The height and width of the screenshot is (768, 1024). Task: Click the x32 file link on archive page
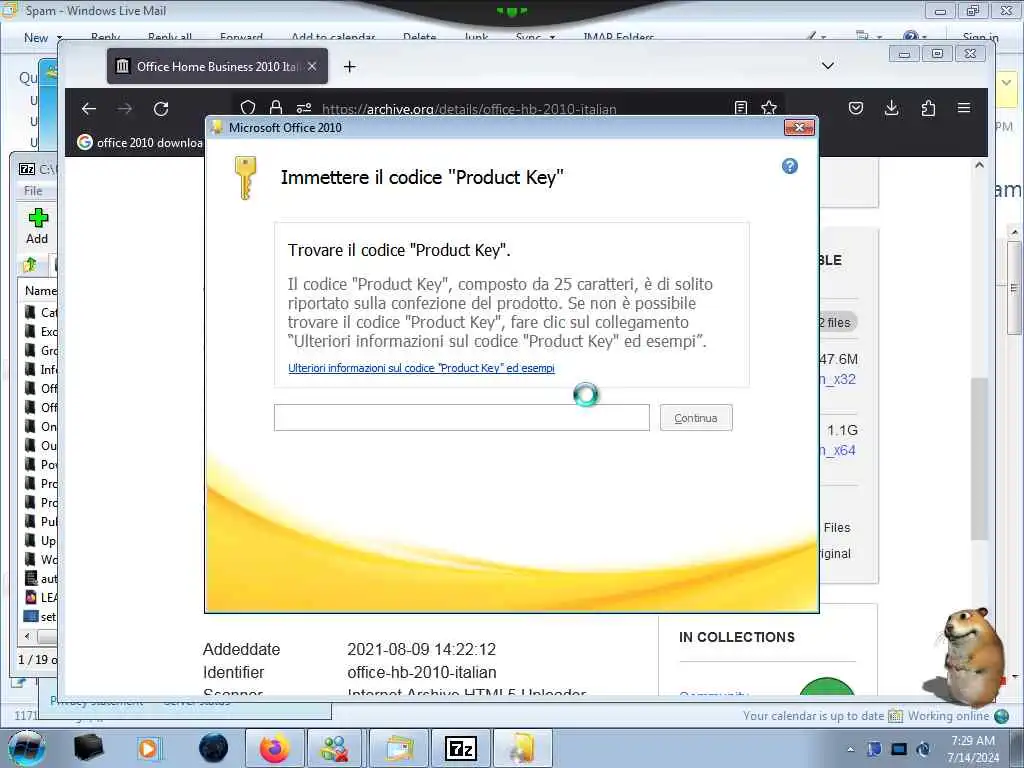pyautogui.click(x=838, y=379)
